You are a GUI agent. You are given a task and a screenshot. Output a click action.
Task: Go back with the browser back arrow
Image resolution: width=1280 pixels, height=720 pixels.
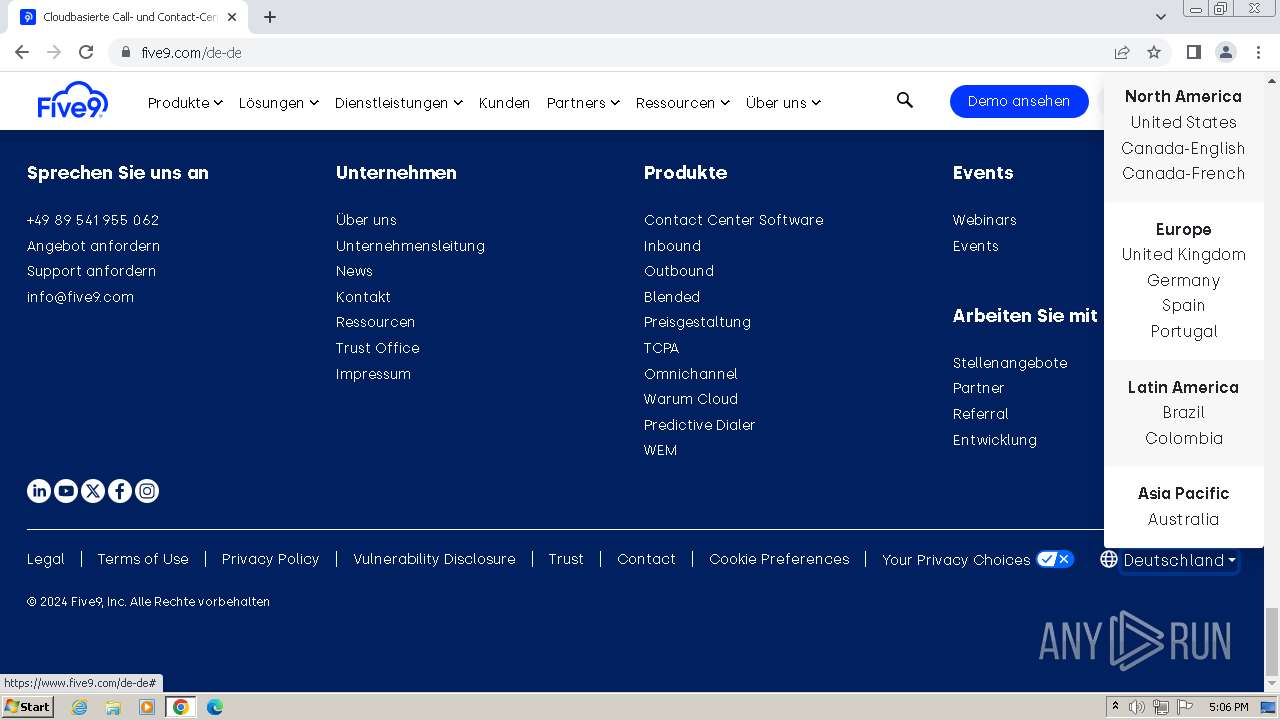(22, 52)
